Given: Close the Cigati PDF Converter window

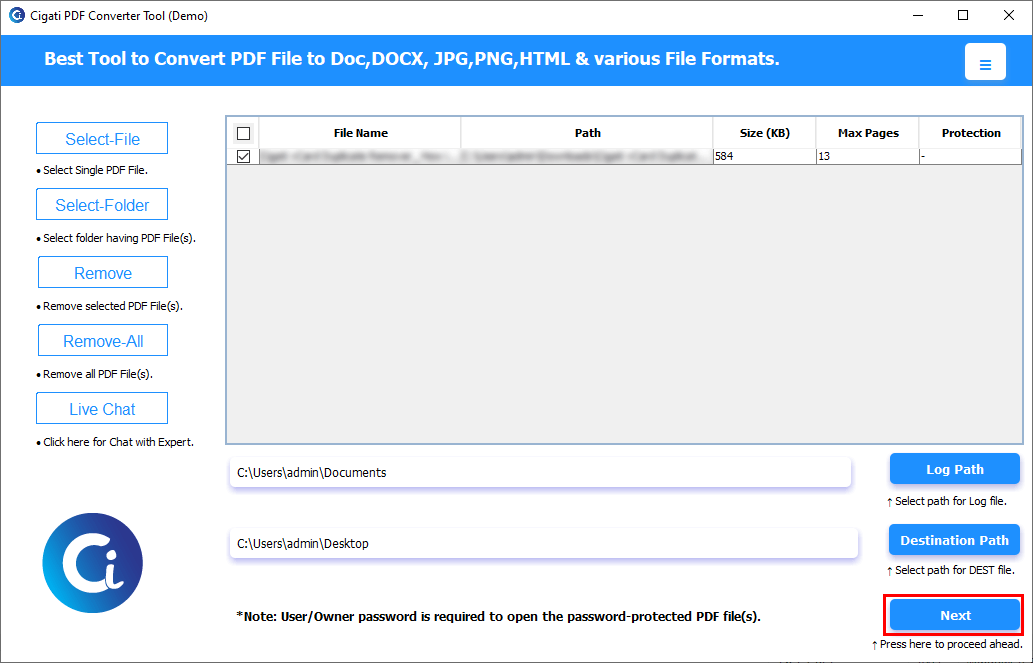Looking at the screenshot, I should (1009, 15).
